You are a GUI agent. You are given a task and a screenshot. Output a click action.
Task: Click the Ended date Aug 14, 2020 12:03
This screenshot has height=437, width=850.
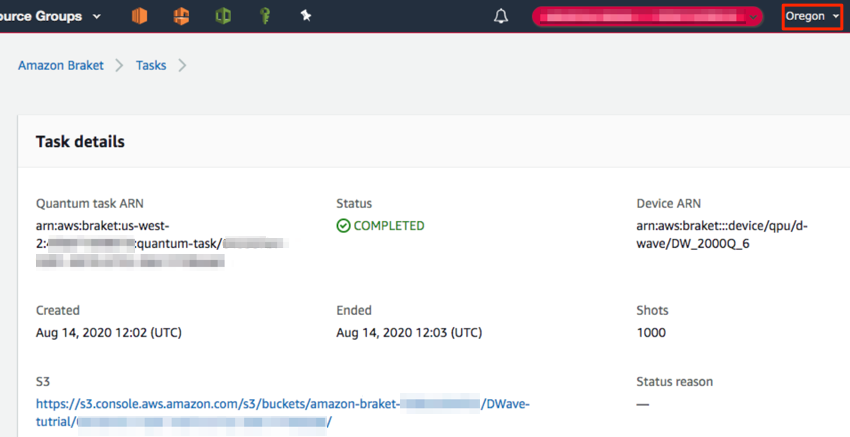coord(409,332)
